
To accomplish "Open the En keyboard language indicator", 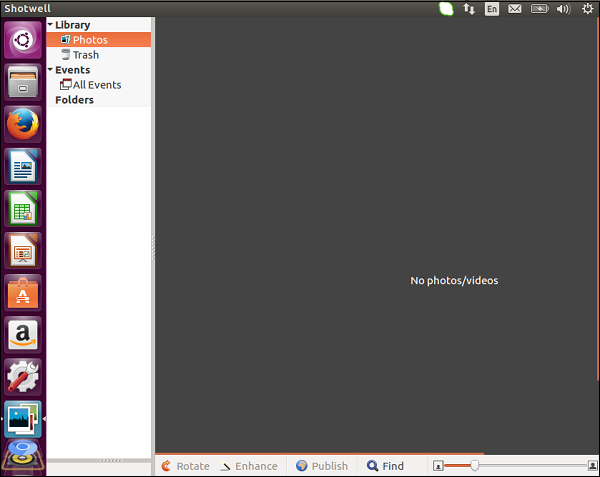I will pyautogui.click(x=492, y=8).
